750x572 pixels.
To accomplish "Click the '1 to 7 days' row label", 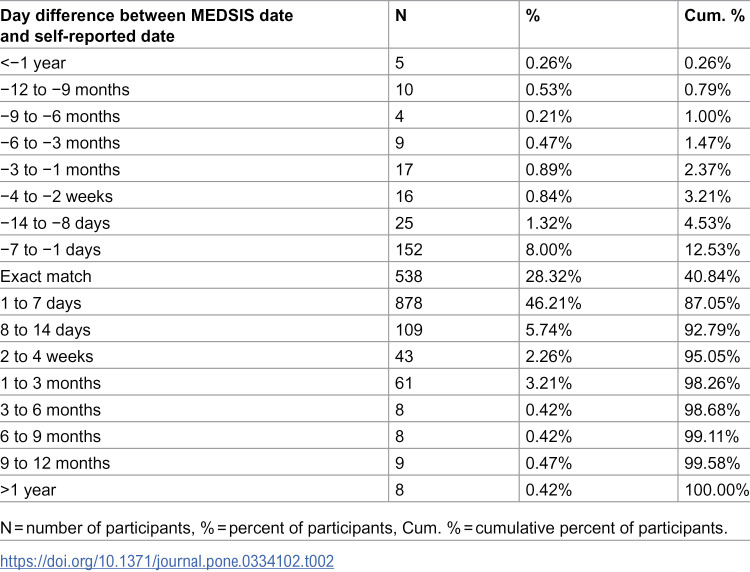I will (41, 303).
